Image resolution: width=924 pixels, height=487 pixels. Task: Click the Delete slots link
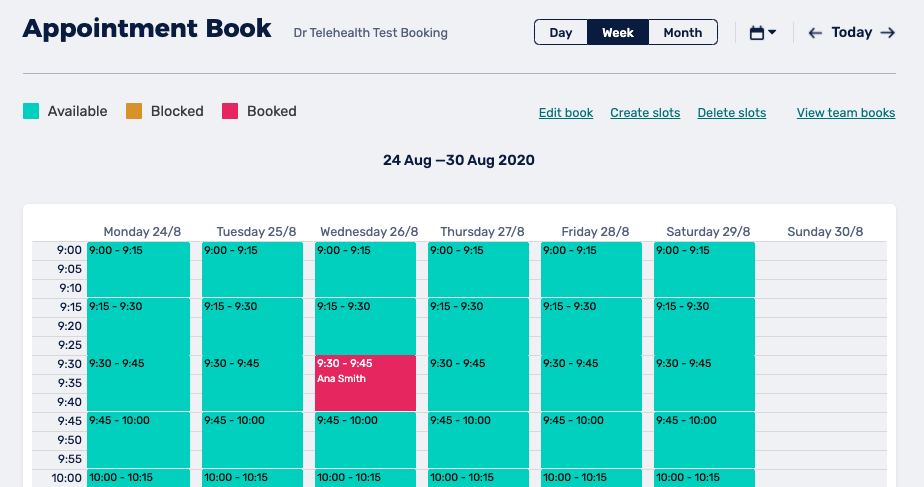pyautogui.click(x=732, y=113)
